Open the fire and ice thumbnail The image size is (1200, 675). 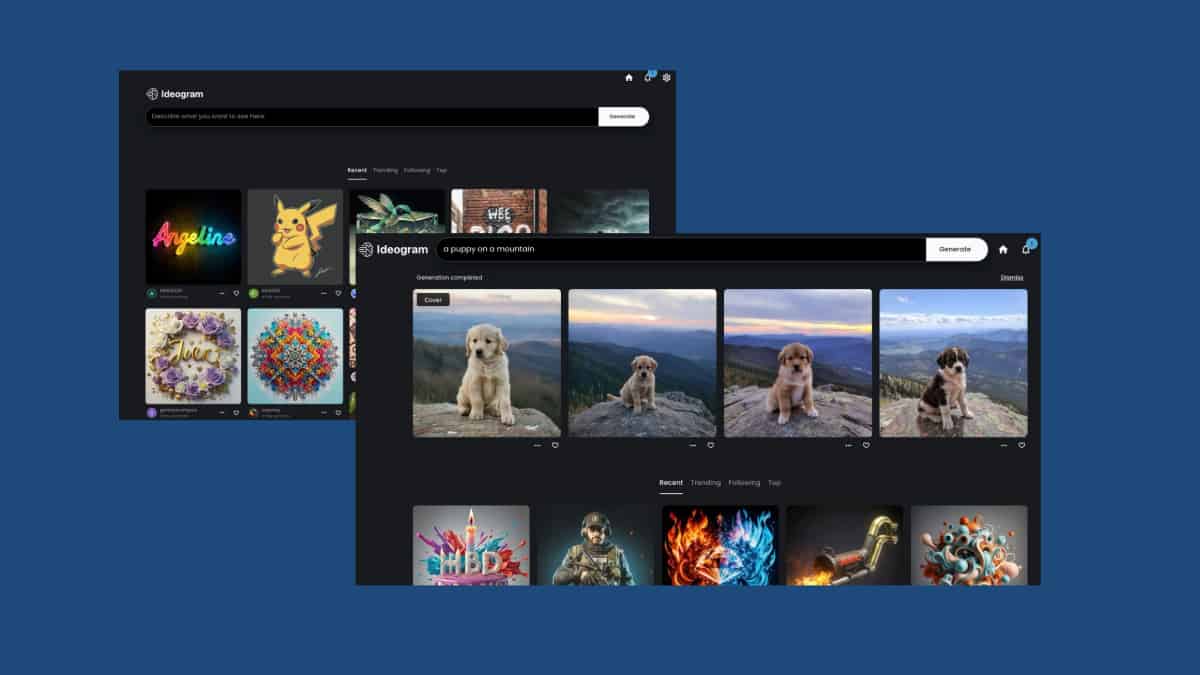click(720, 545)
